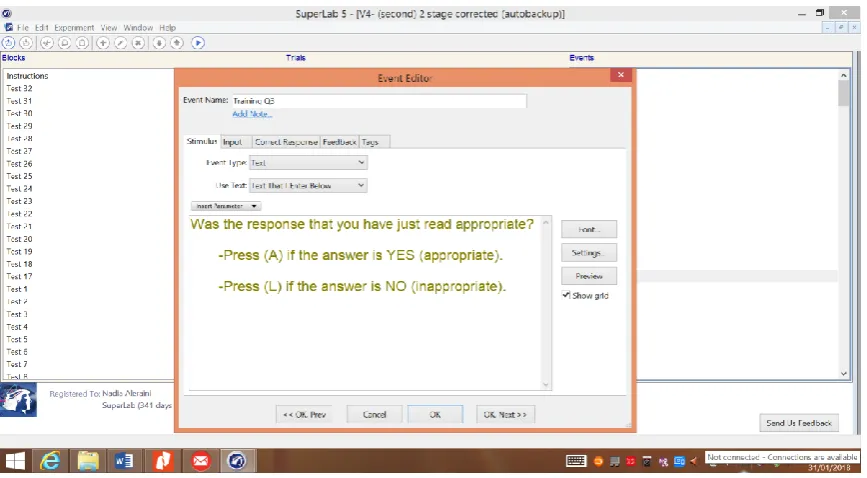Click the Event Name input field
Image resolution: width=867 pixels, height=478 pixels.
point(379,101)
